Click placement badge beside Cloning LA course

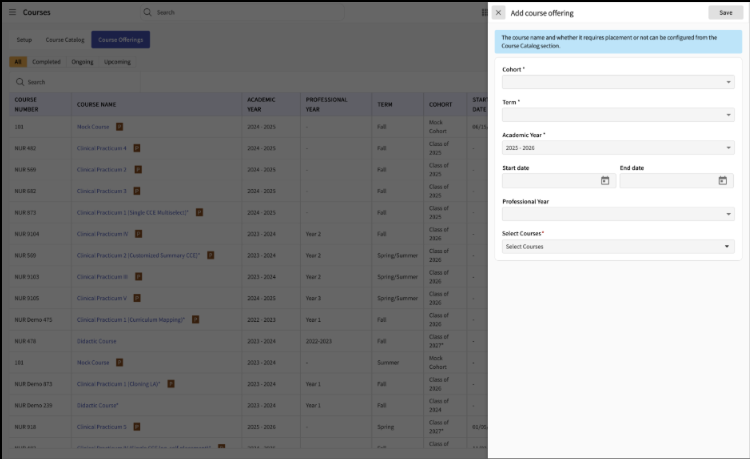coord(171,383)
